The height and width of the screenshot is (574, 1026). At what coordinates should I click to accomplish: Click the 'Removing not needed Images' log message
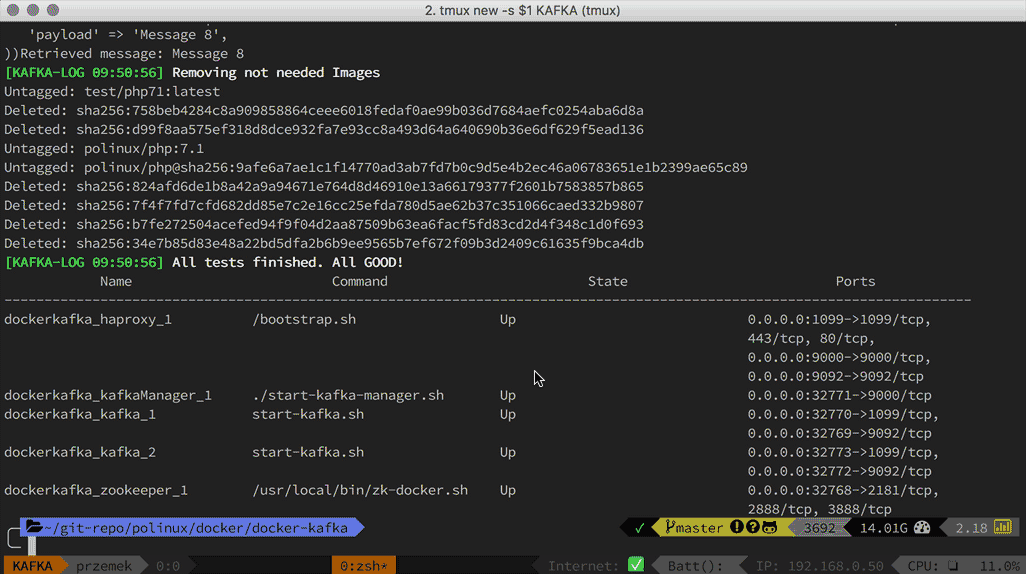tap(276, 73)
